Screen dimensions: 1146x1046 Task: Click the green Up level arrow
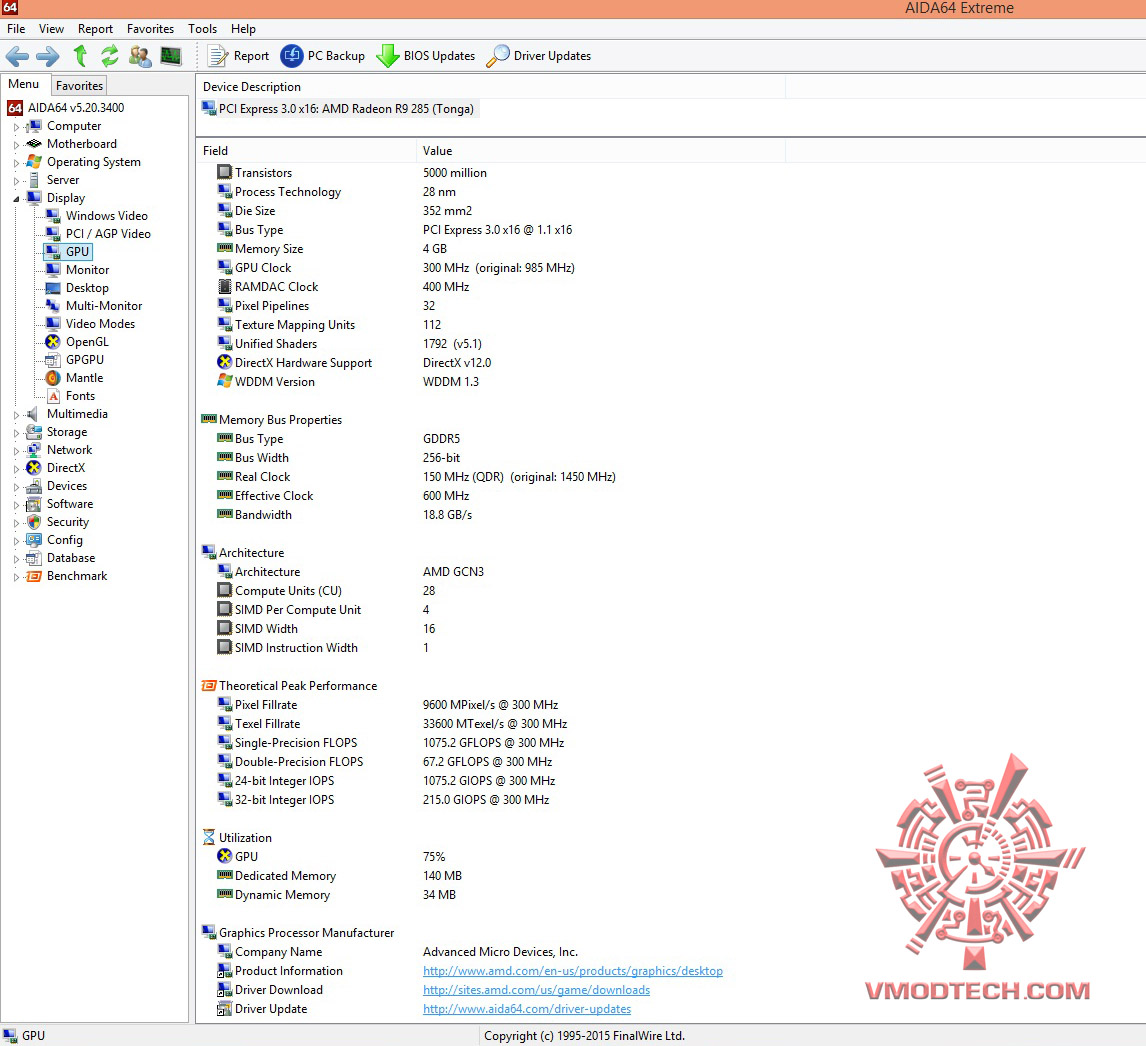tap(80, 56)
